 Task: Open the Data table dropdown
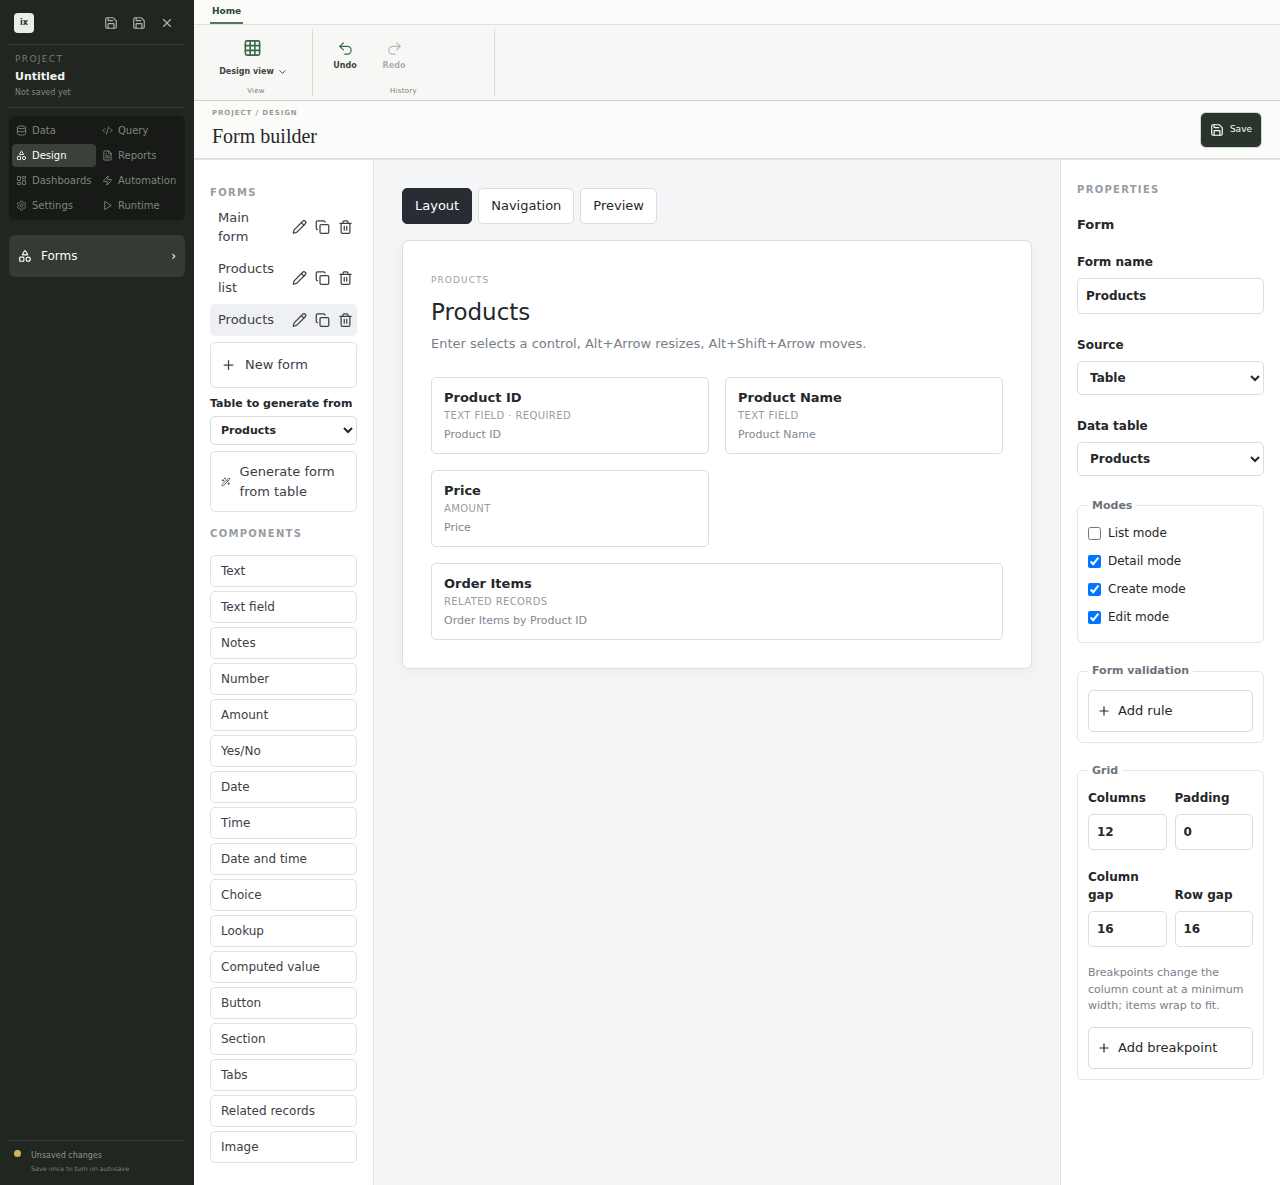[1170, 459]
